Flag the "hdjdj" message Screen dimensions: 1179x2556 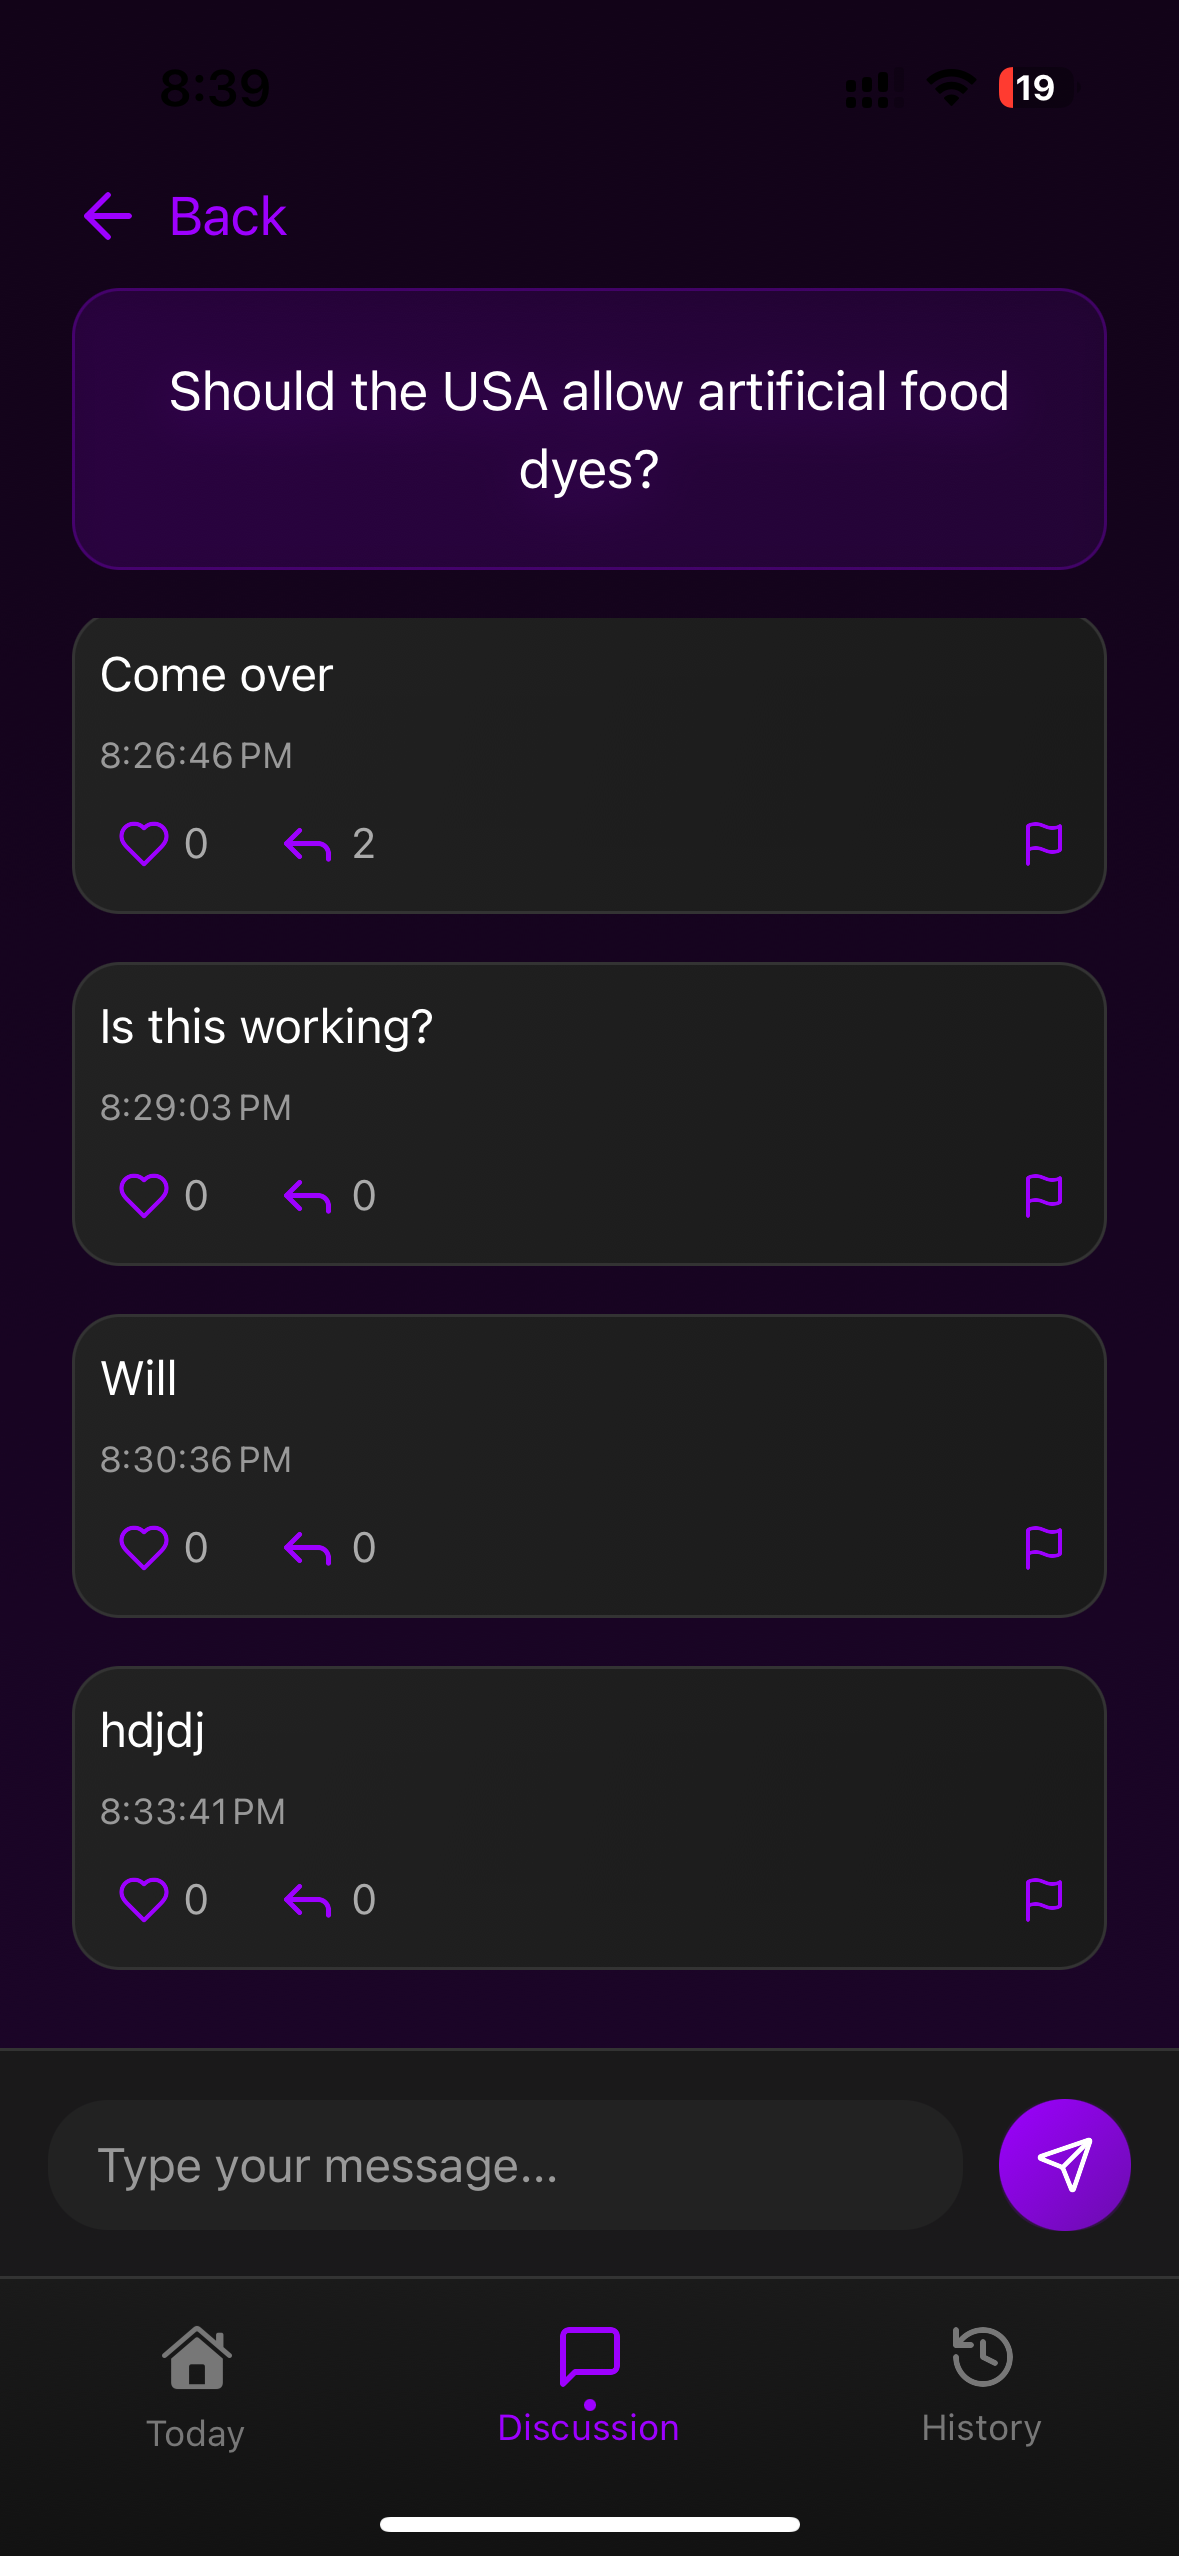[x=1045, y=1900]
